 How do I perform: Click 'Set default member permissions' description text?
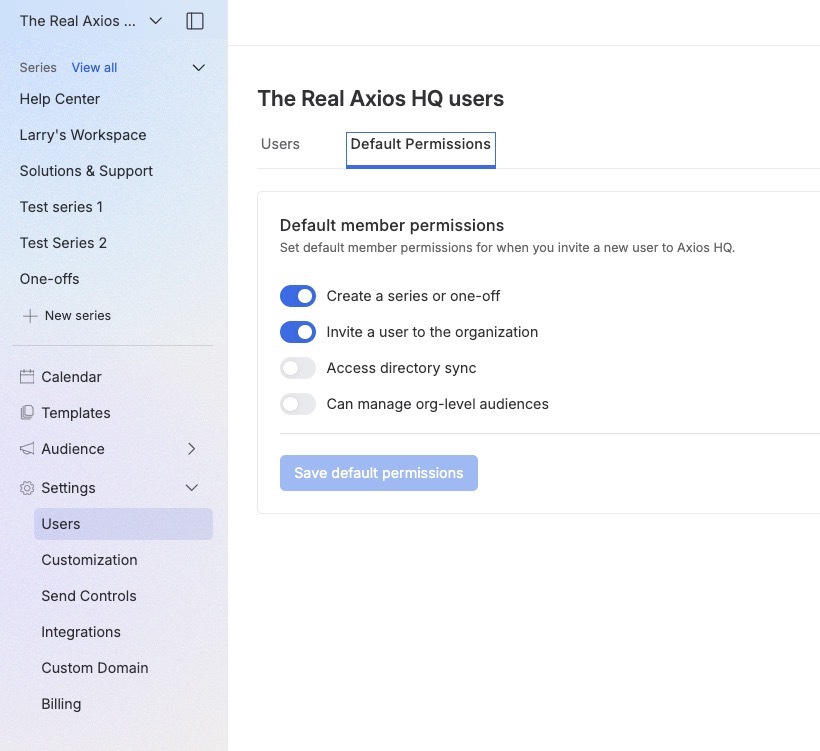pyautogui.click(x=507, y=248)
